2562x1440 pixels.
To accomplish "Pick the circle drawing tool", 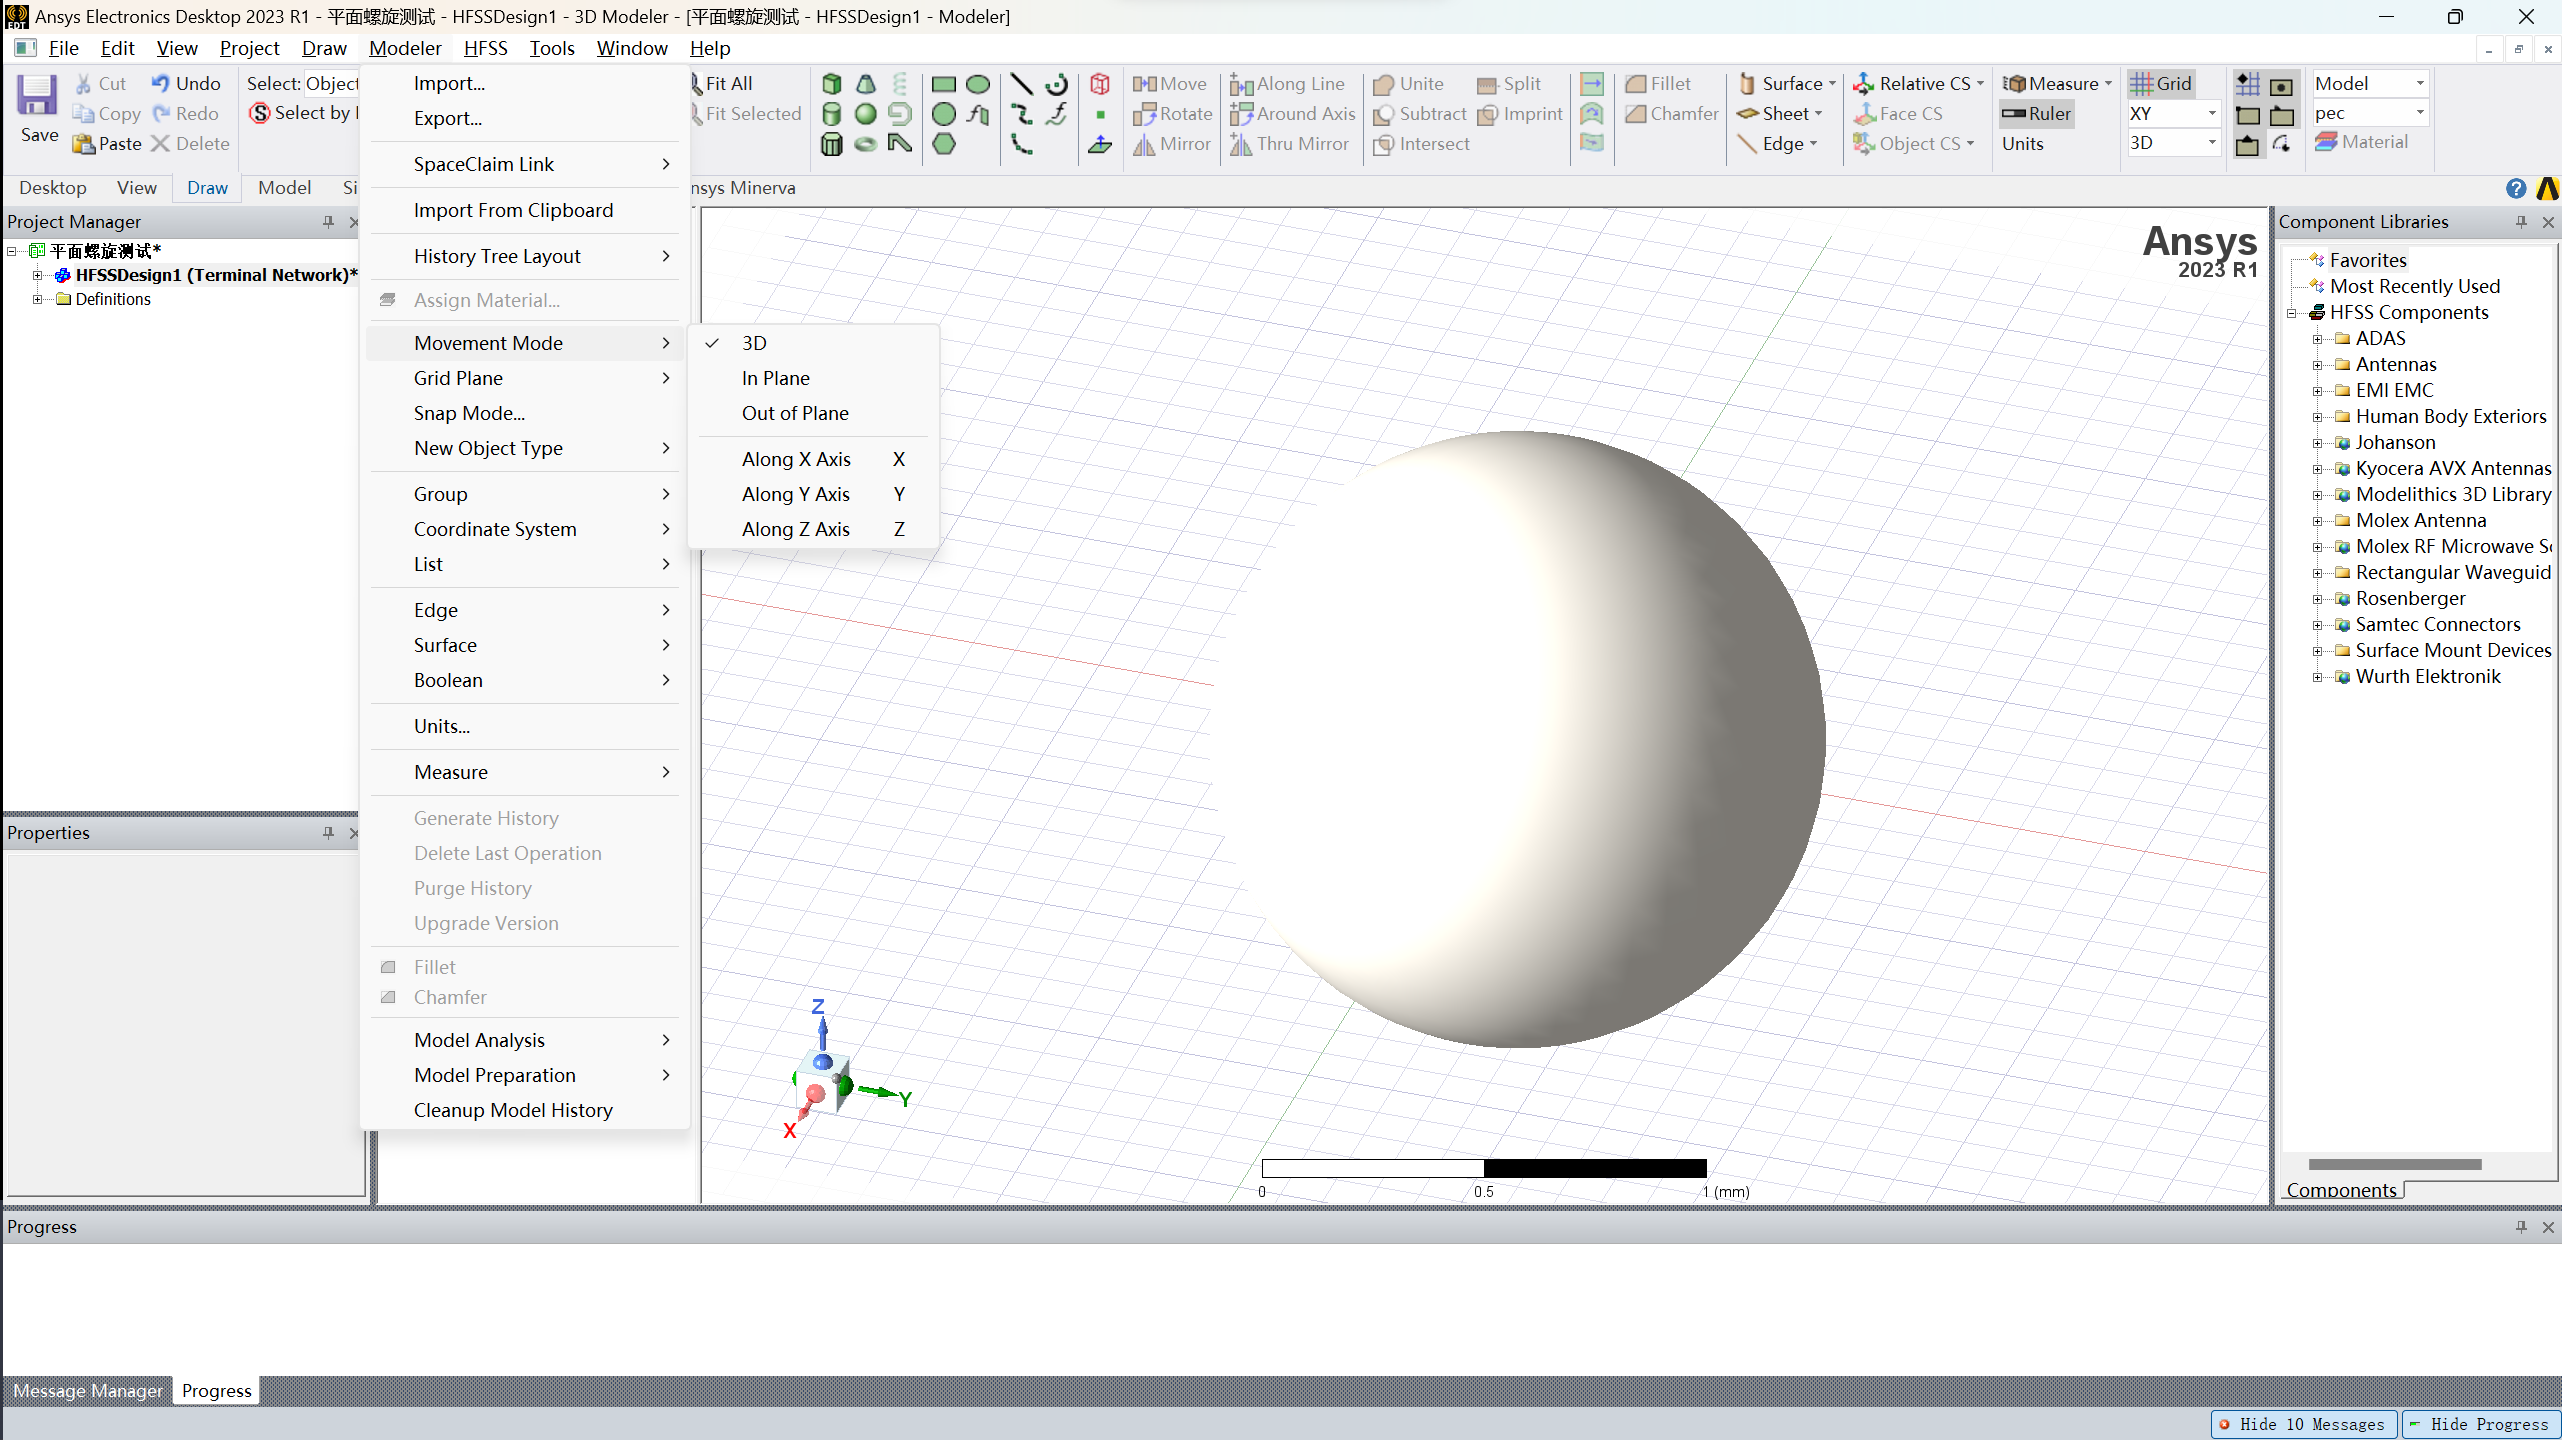I will coord(944,114).
